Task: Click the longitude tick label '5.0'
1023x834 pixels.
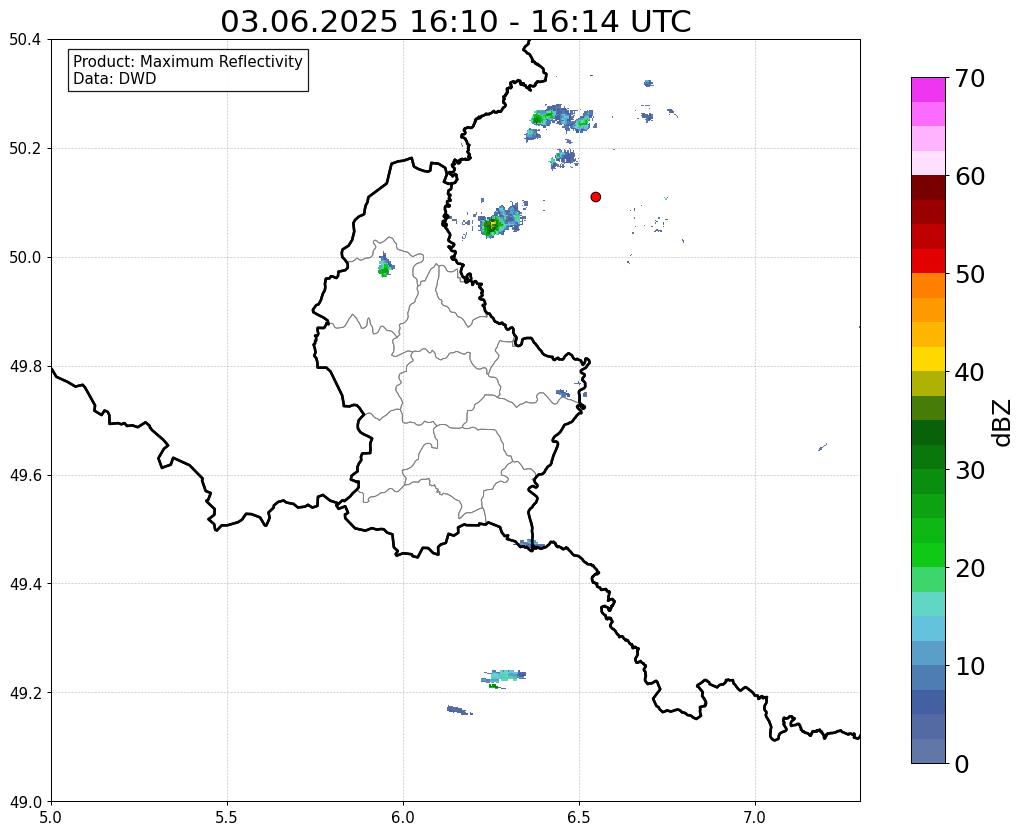Action: (x=51, y=817)
